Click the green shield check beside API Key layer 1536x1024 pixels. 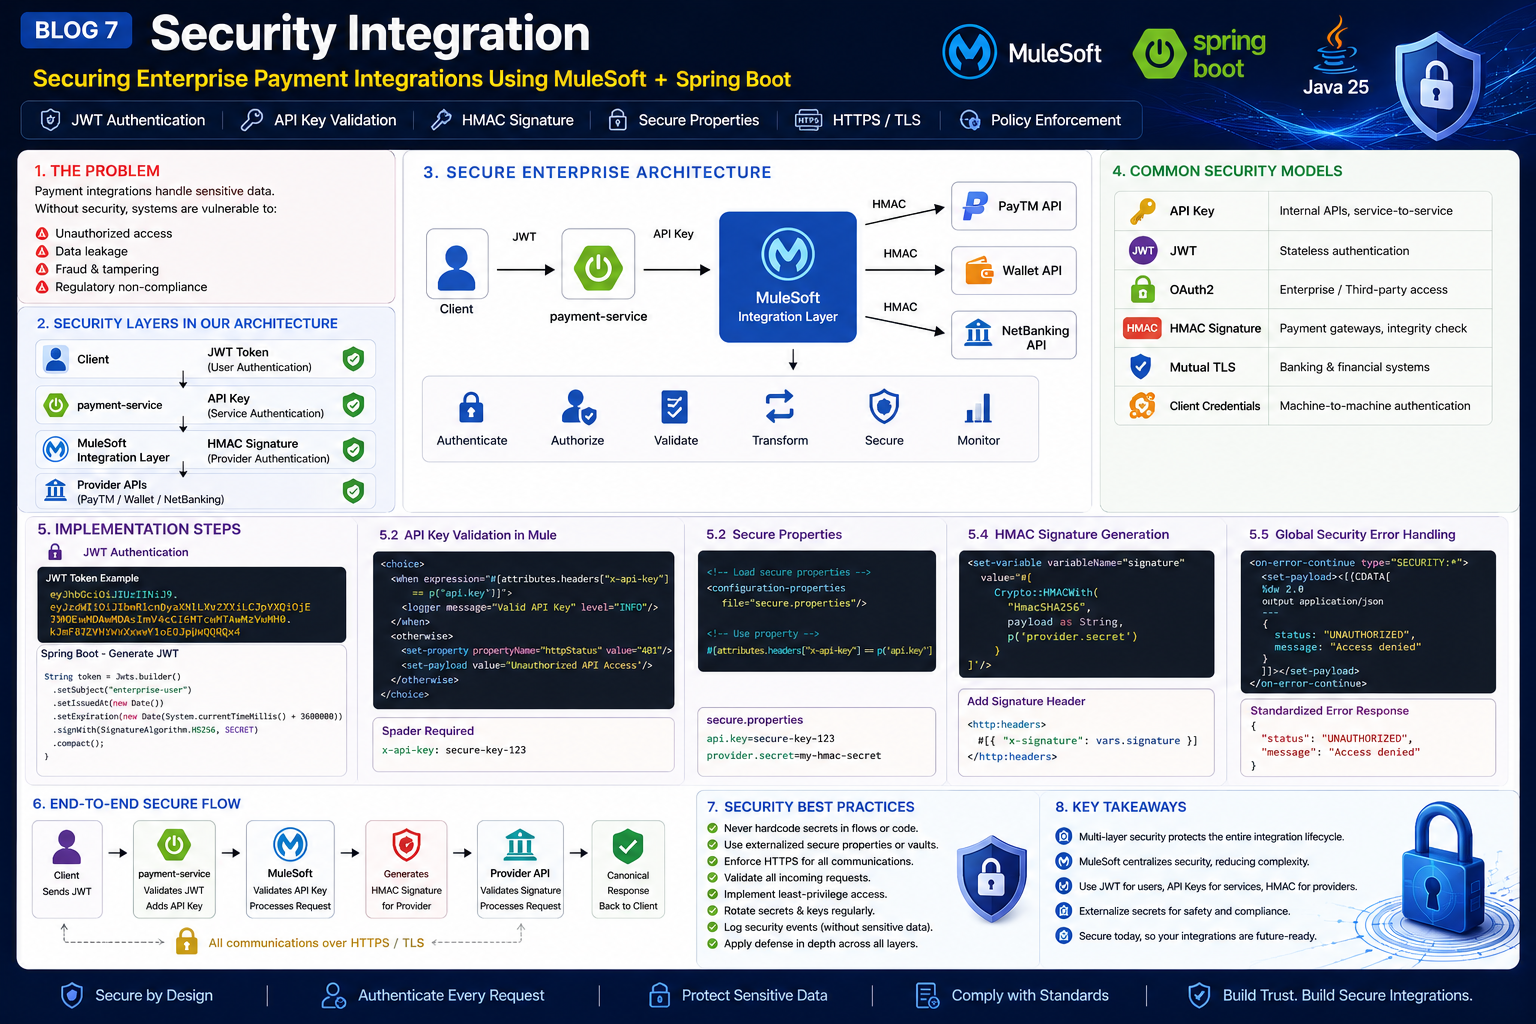[353, 405]
